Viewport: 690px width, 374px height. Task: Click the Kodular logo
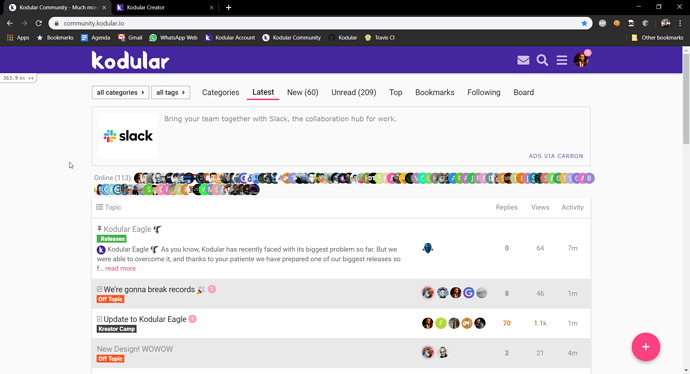coord(130,60)
